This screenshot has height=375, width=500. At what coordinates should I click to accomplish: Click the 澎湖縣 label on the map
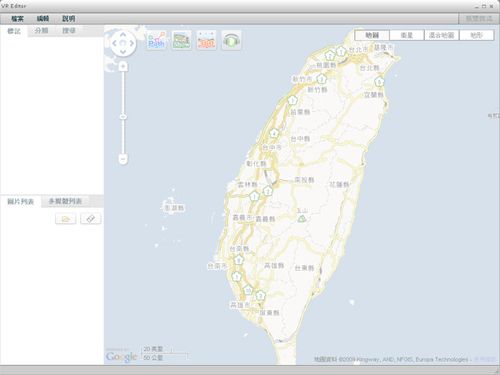tap(174, 208)
